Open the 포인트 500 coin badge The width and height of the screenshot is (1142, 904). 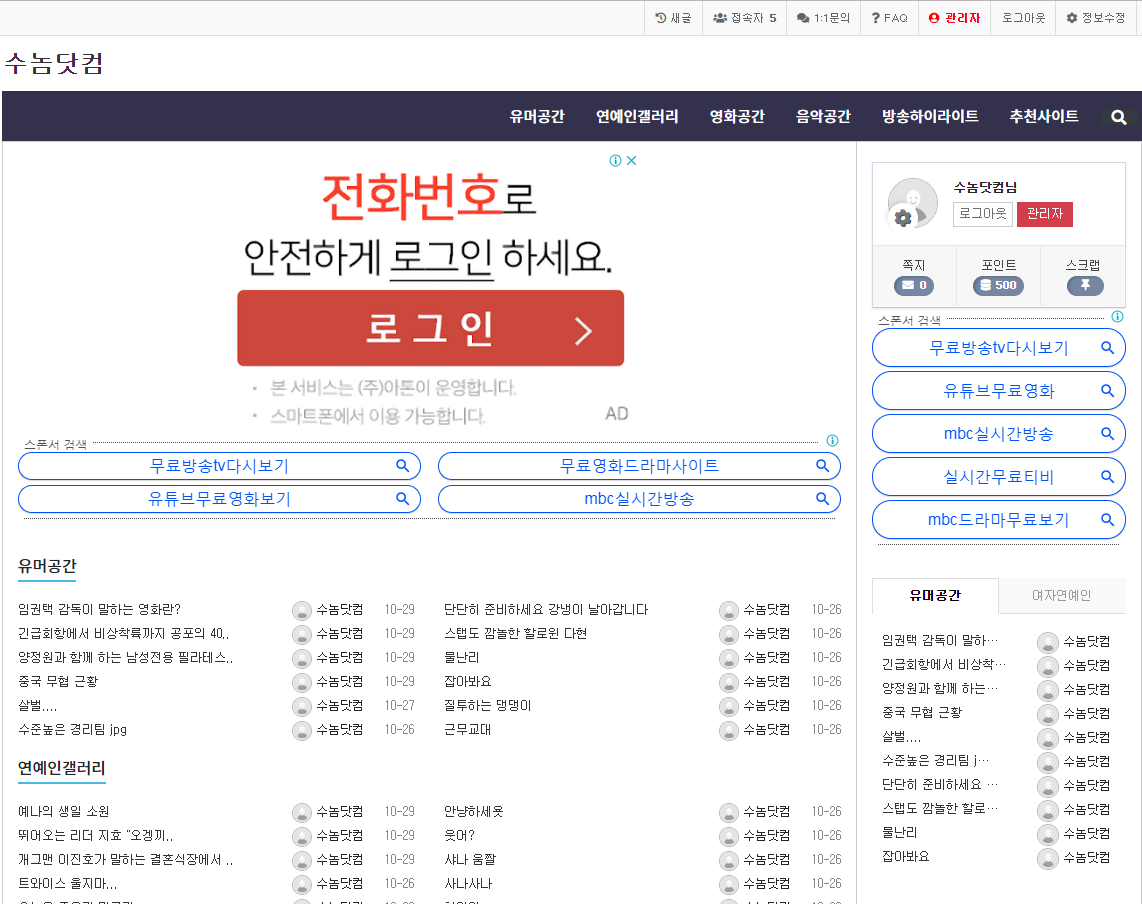tap(998, 286)
